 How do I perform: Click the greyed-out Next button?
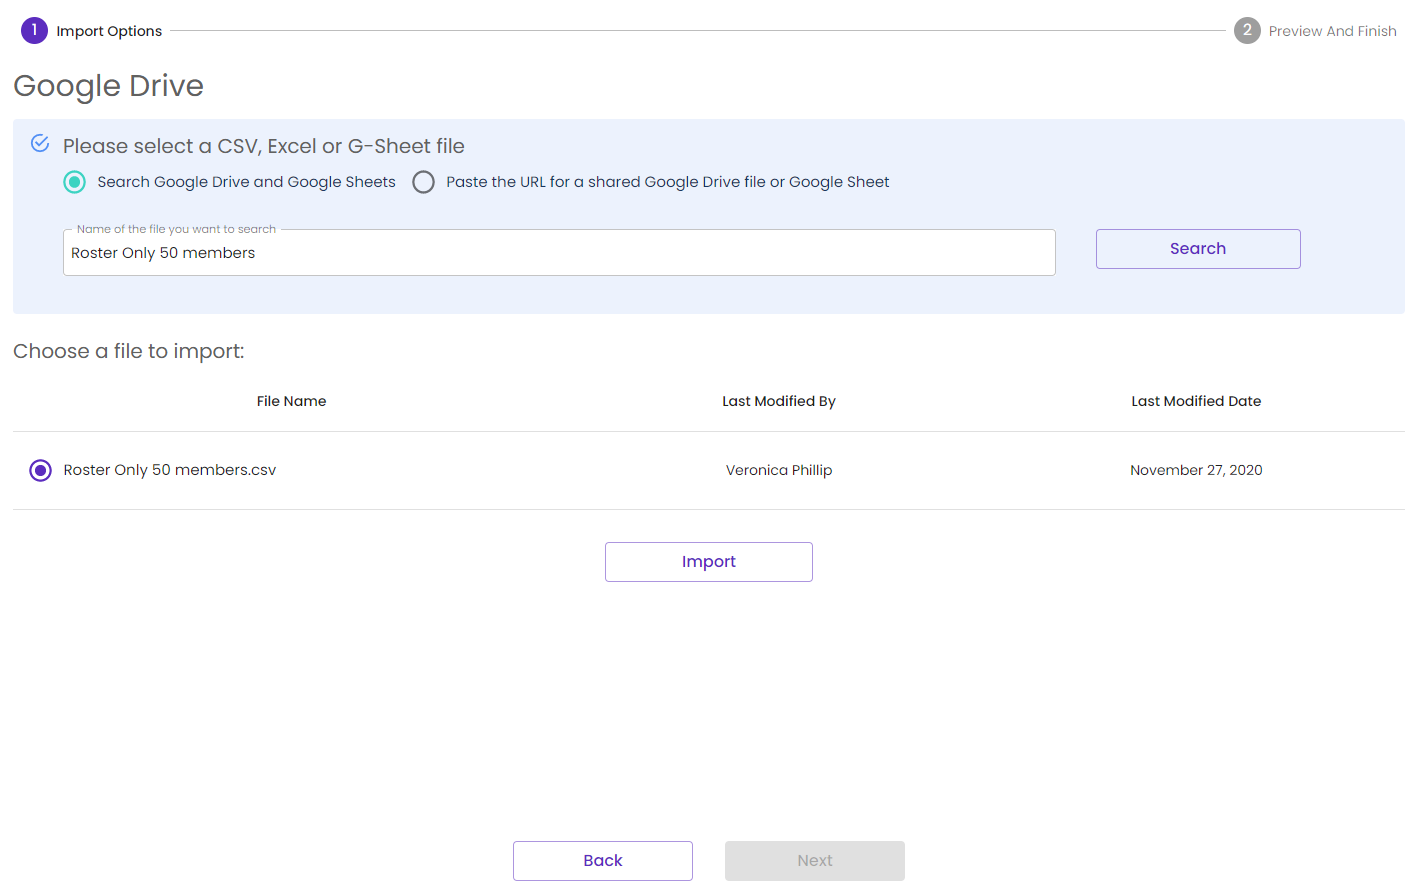pos(814,860)
